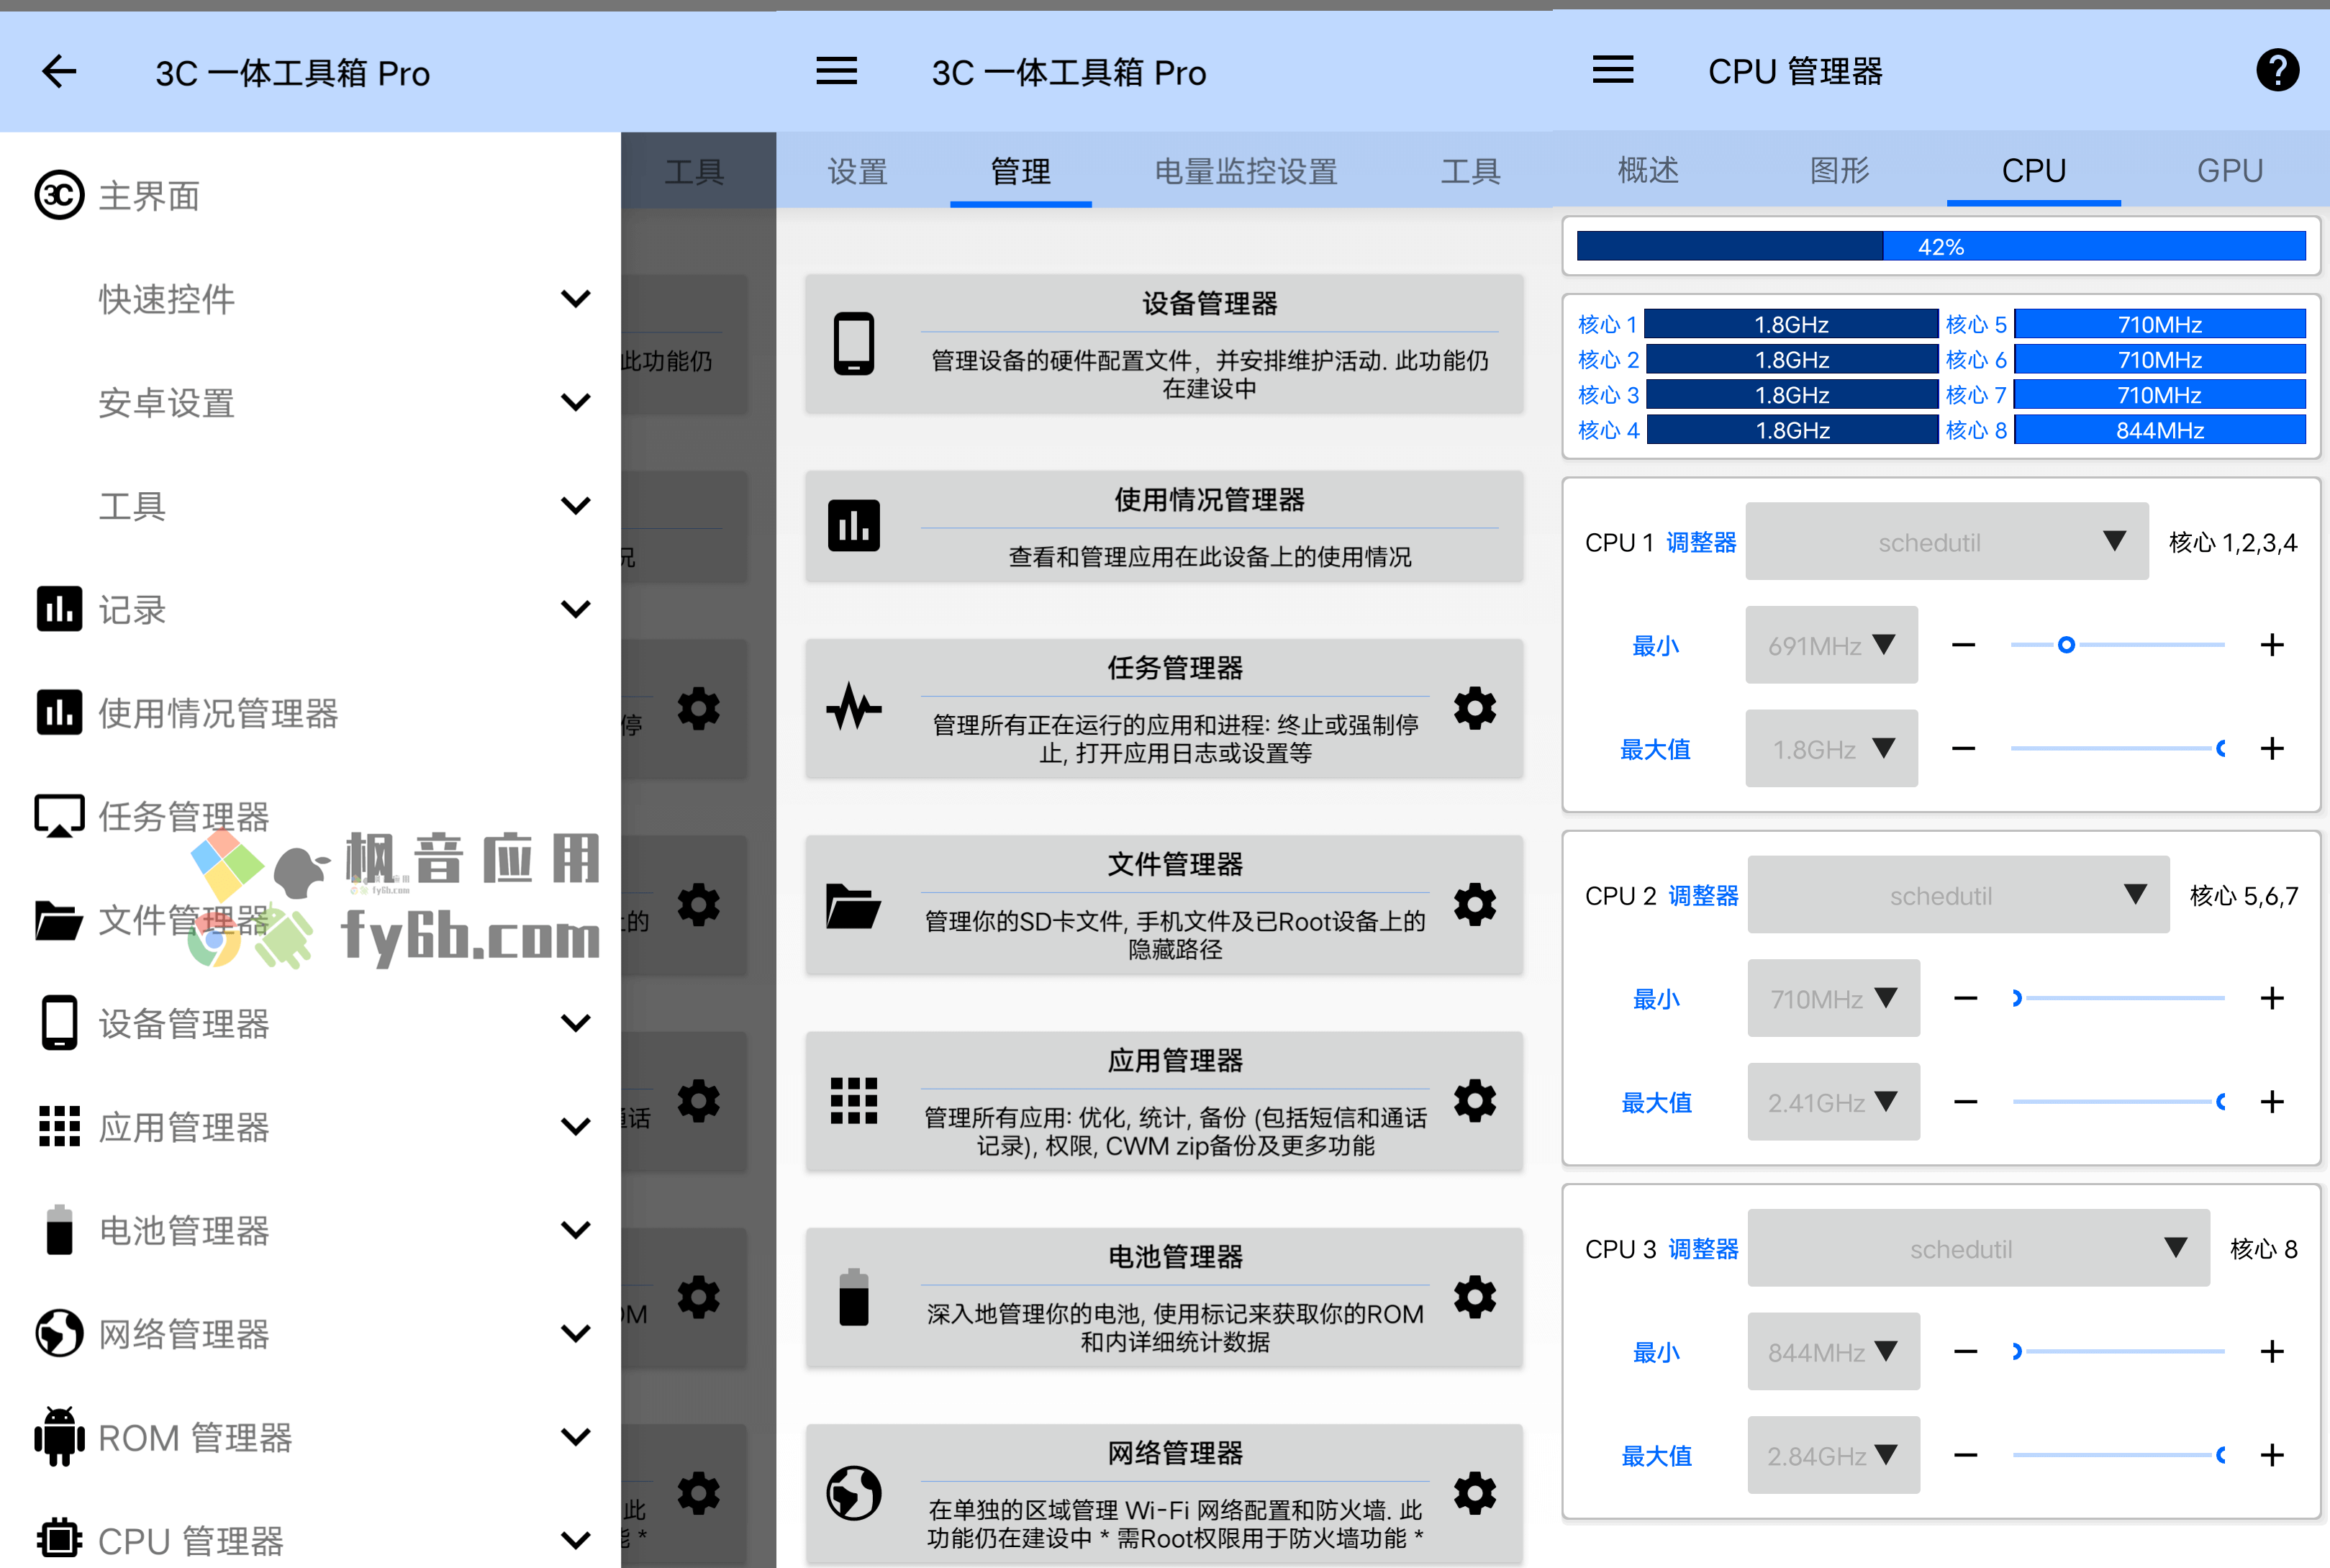The width and height of the screenshot is (2330, 1568).
Task: Expand the 快速控件 section in drawer
Action: [x=575, y=299]
